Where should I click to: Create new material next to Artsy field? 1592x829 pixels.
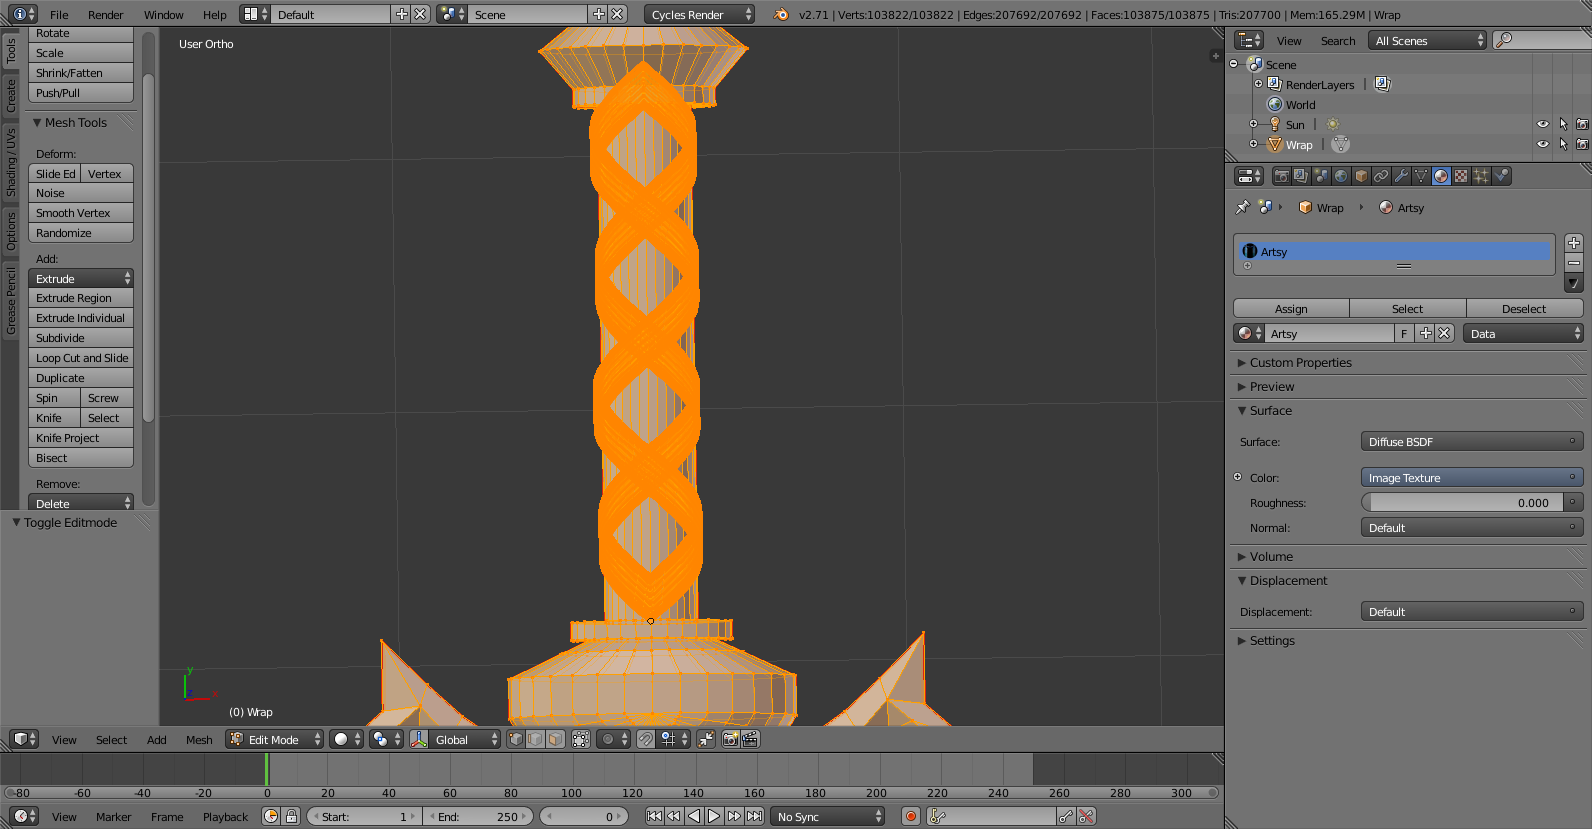click(x=1426, y=334)
